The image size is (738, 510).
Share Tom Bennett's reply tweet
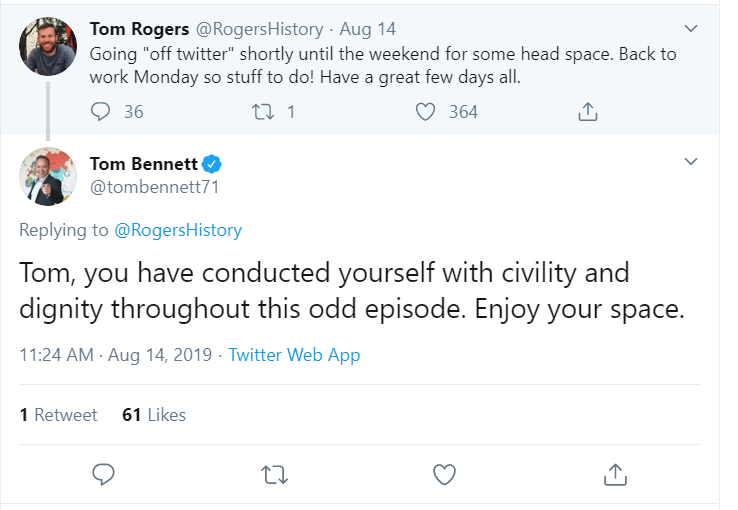[616, 473]
